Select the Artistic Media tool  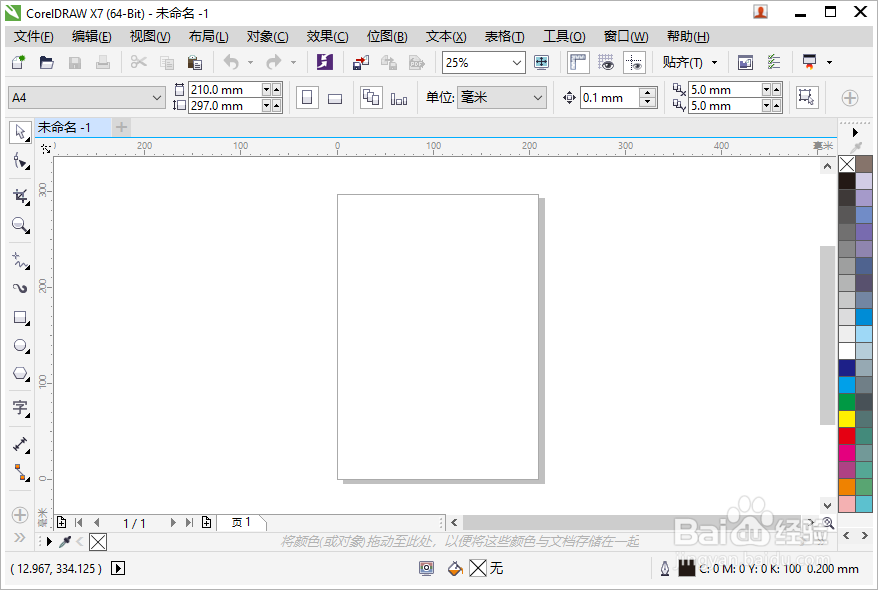[20, 288]
